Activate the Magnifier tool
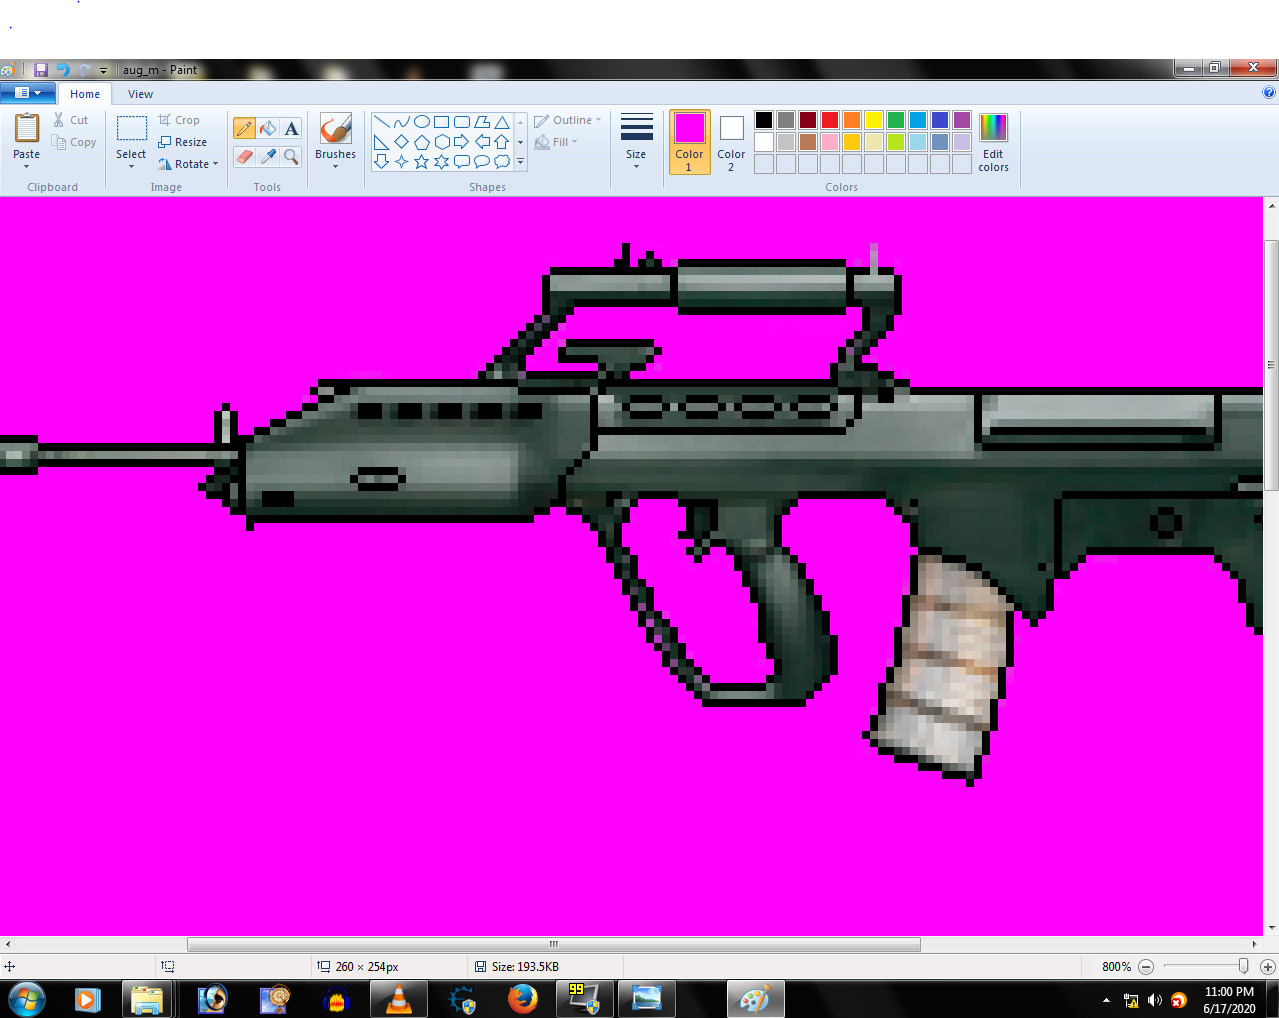This screenshot has height=1018, width=1279. 291,157
